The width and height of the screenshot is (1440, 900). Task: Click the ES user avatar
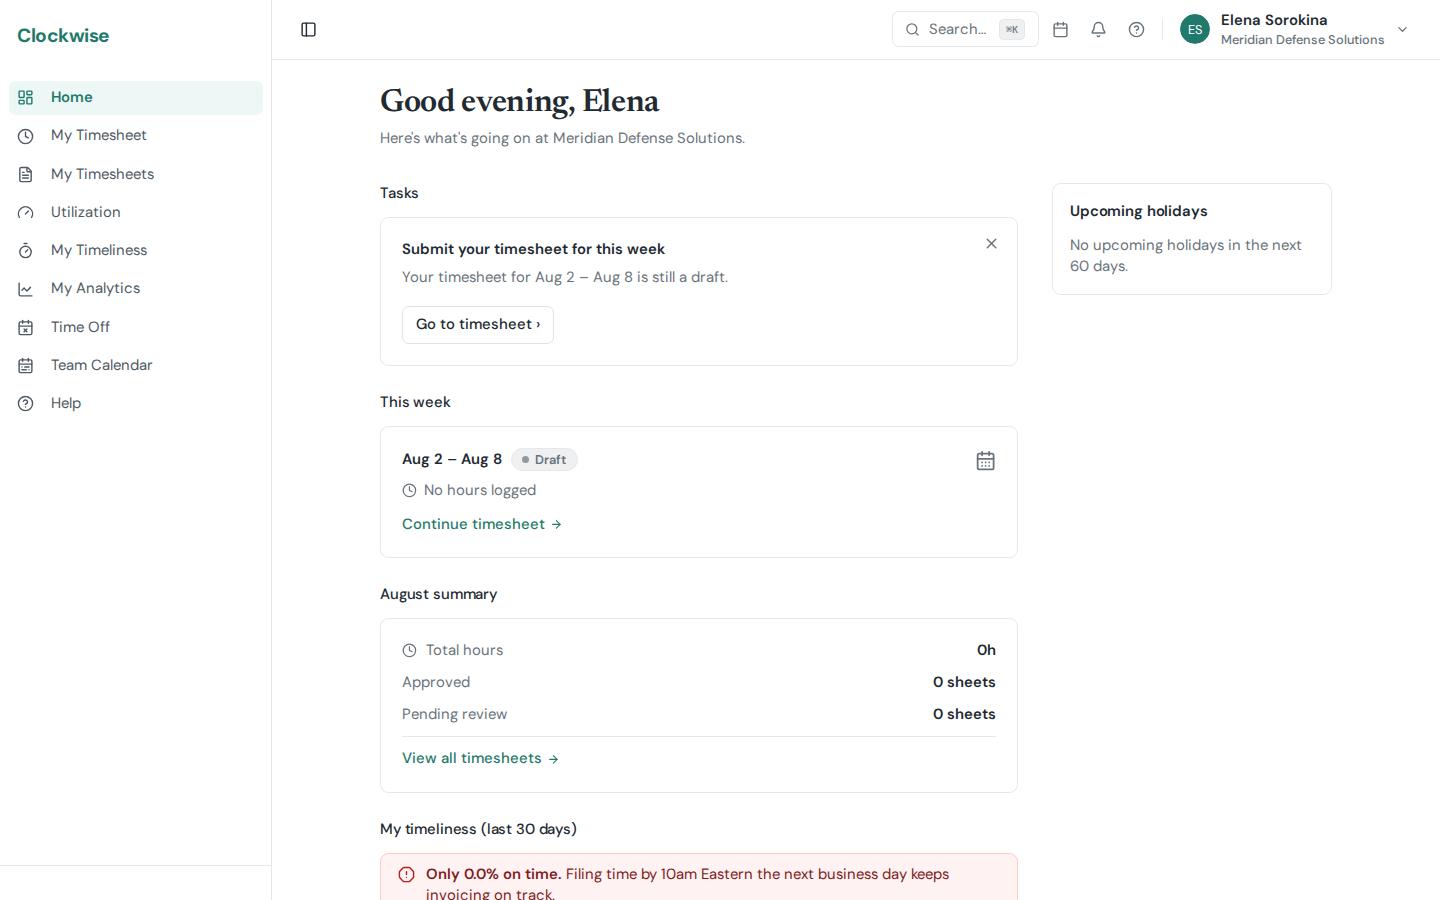(1195, 30)
